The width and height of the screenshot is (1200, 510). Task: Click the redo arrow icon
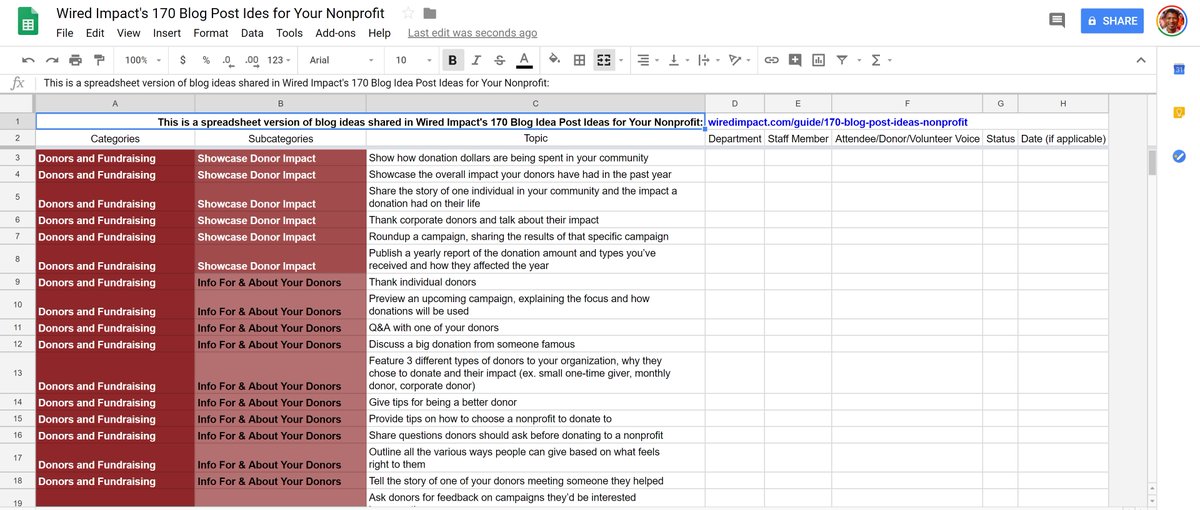coord(52,60)
